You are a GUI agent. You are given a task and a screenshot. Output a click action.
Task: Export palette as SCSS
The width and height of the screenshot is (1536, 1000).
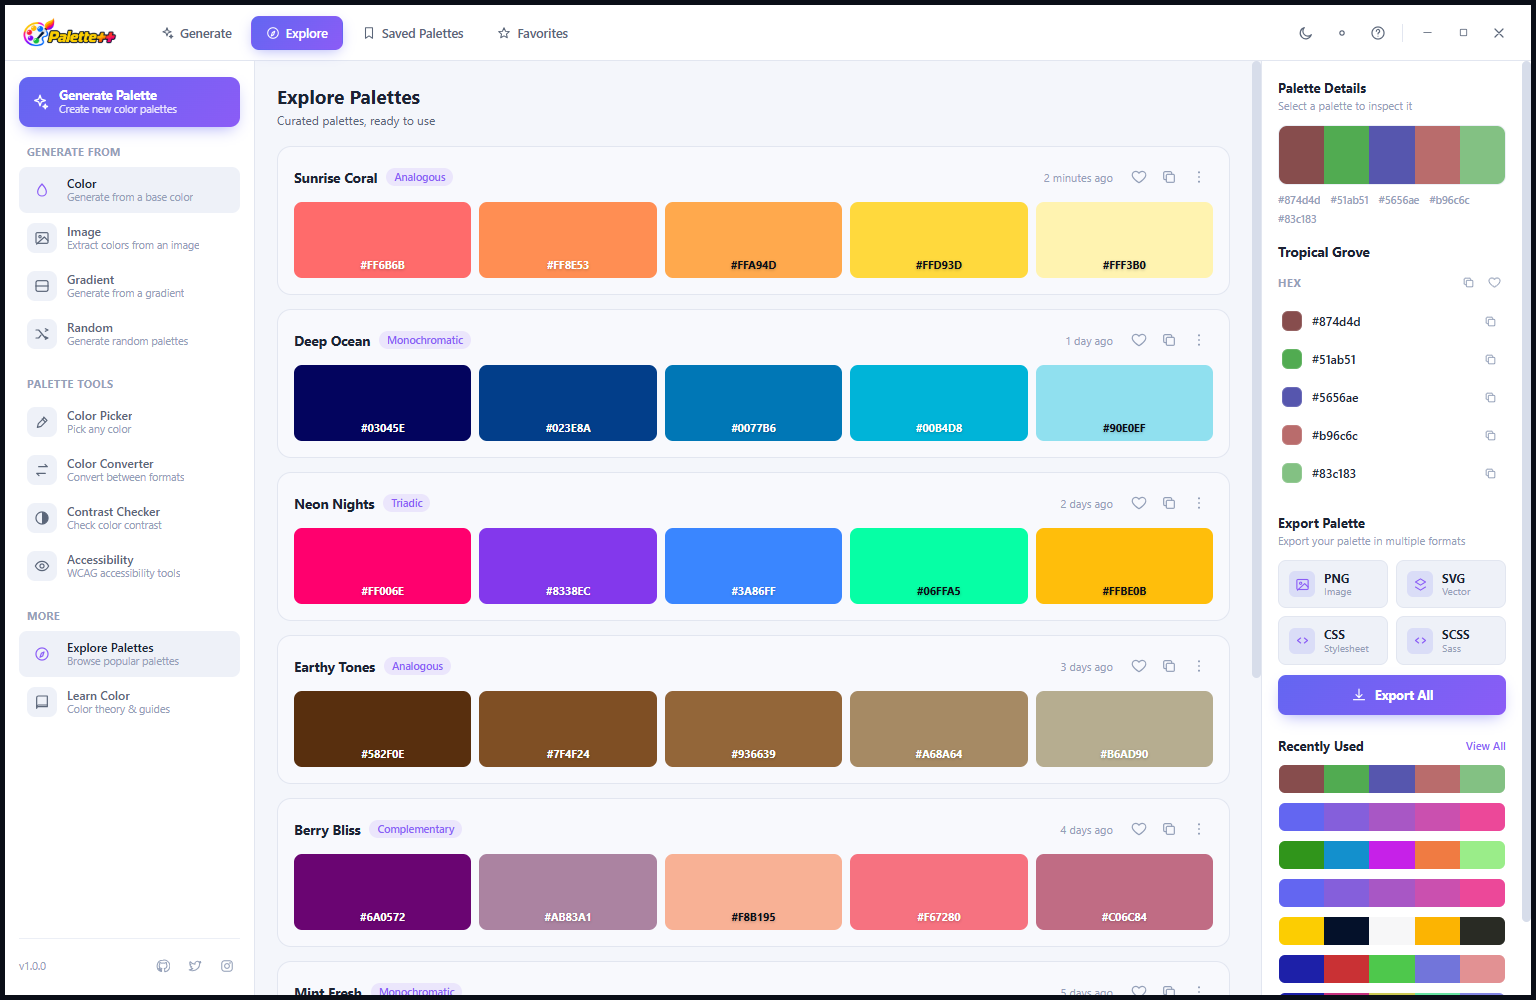coord(1451,641)
